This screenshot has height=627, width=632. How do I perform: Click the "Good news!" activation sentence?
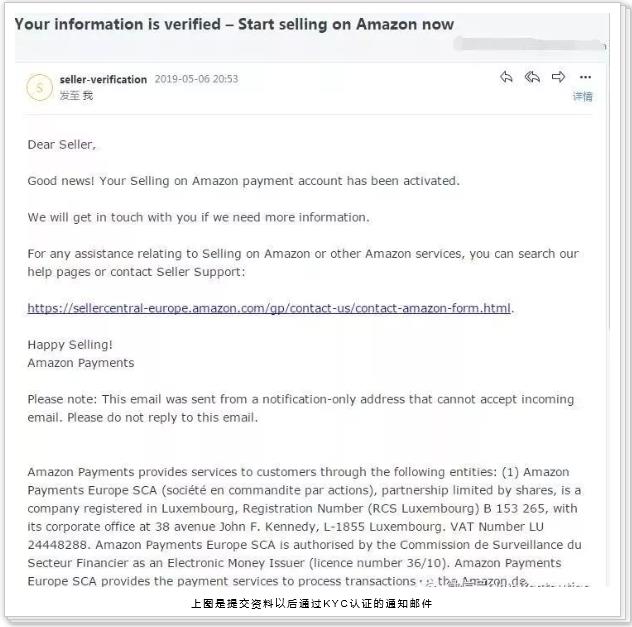243,181
